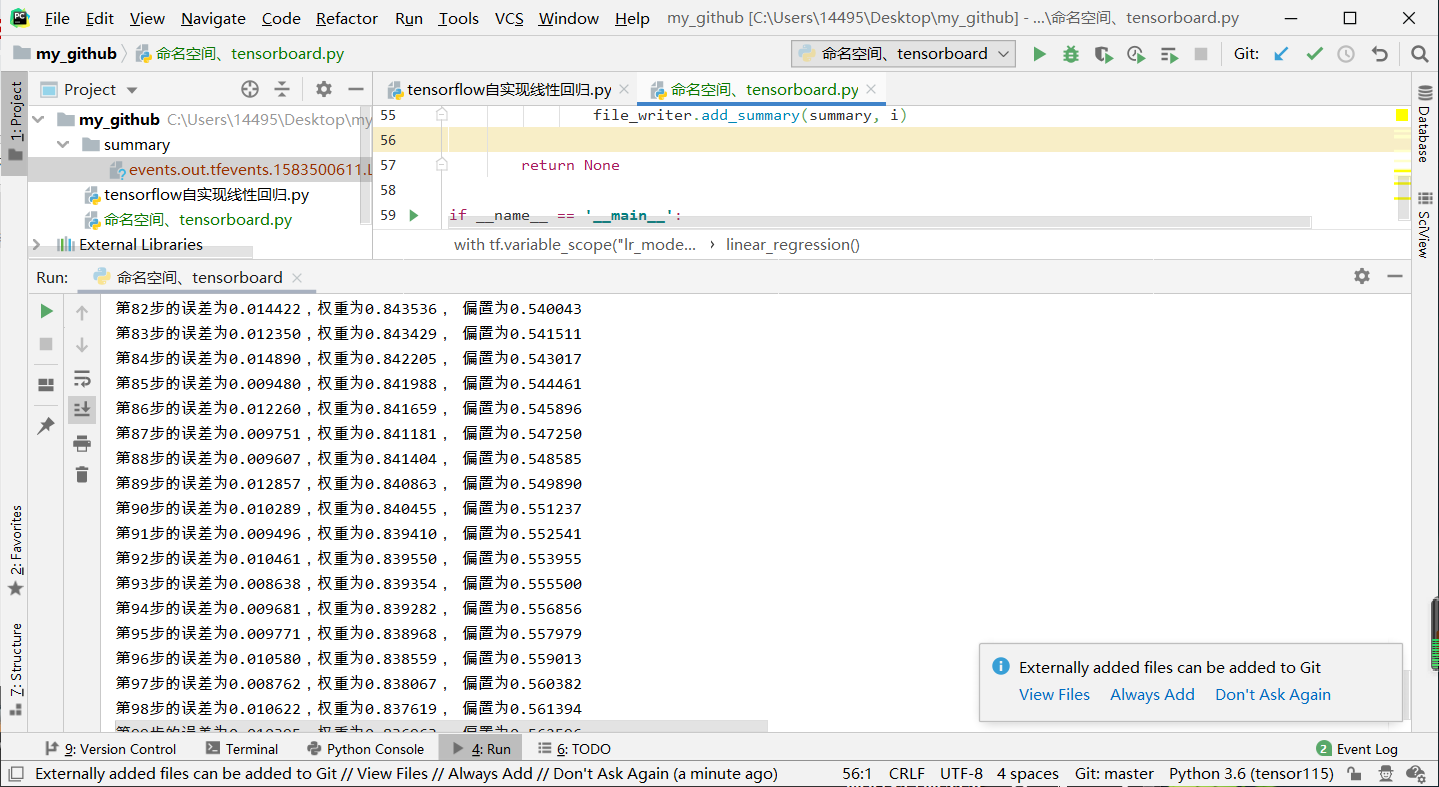The width and height of the screenshot is (1439, 787).
Task: Toggle soft-wrap in Run output
Action: (x=82, y=378)
